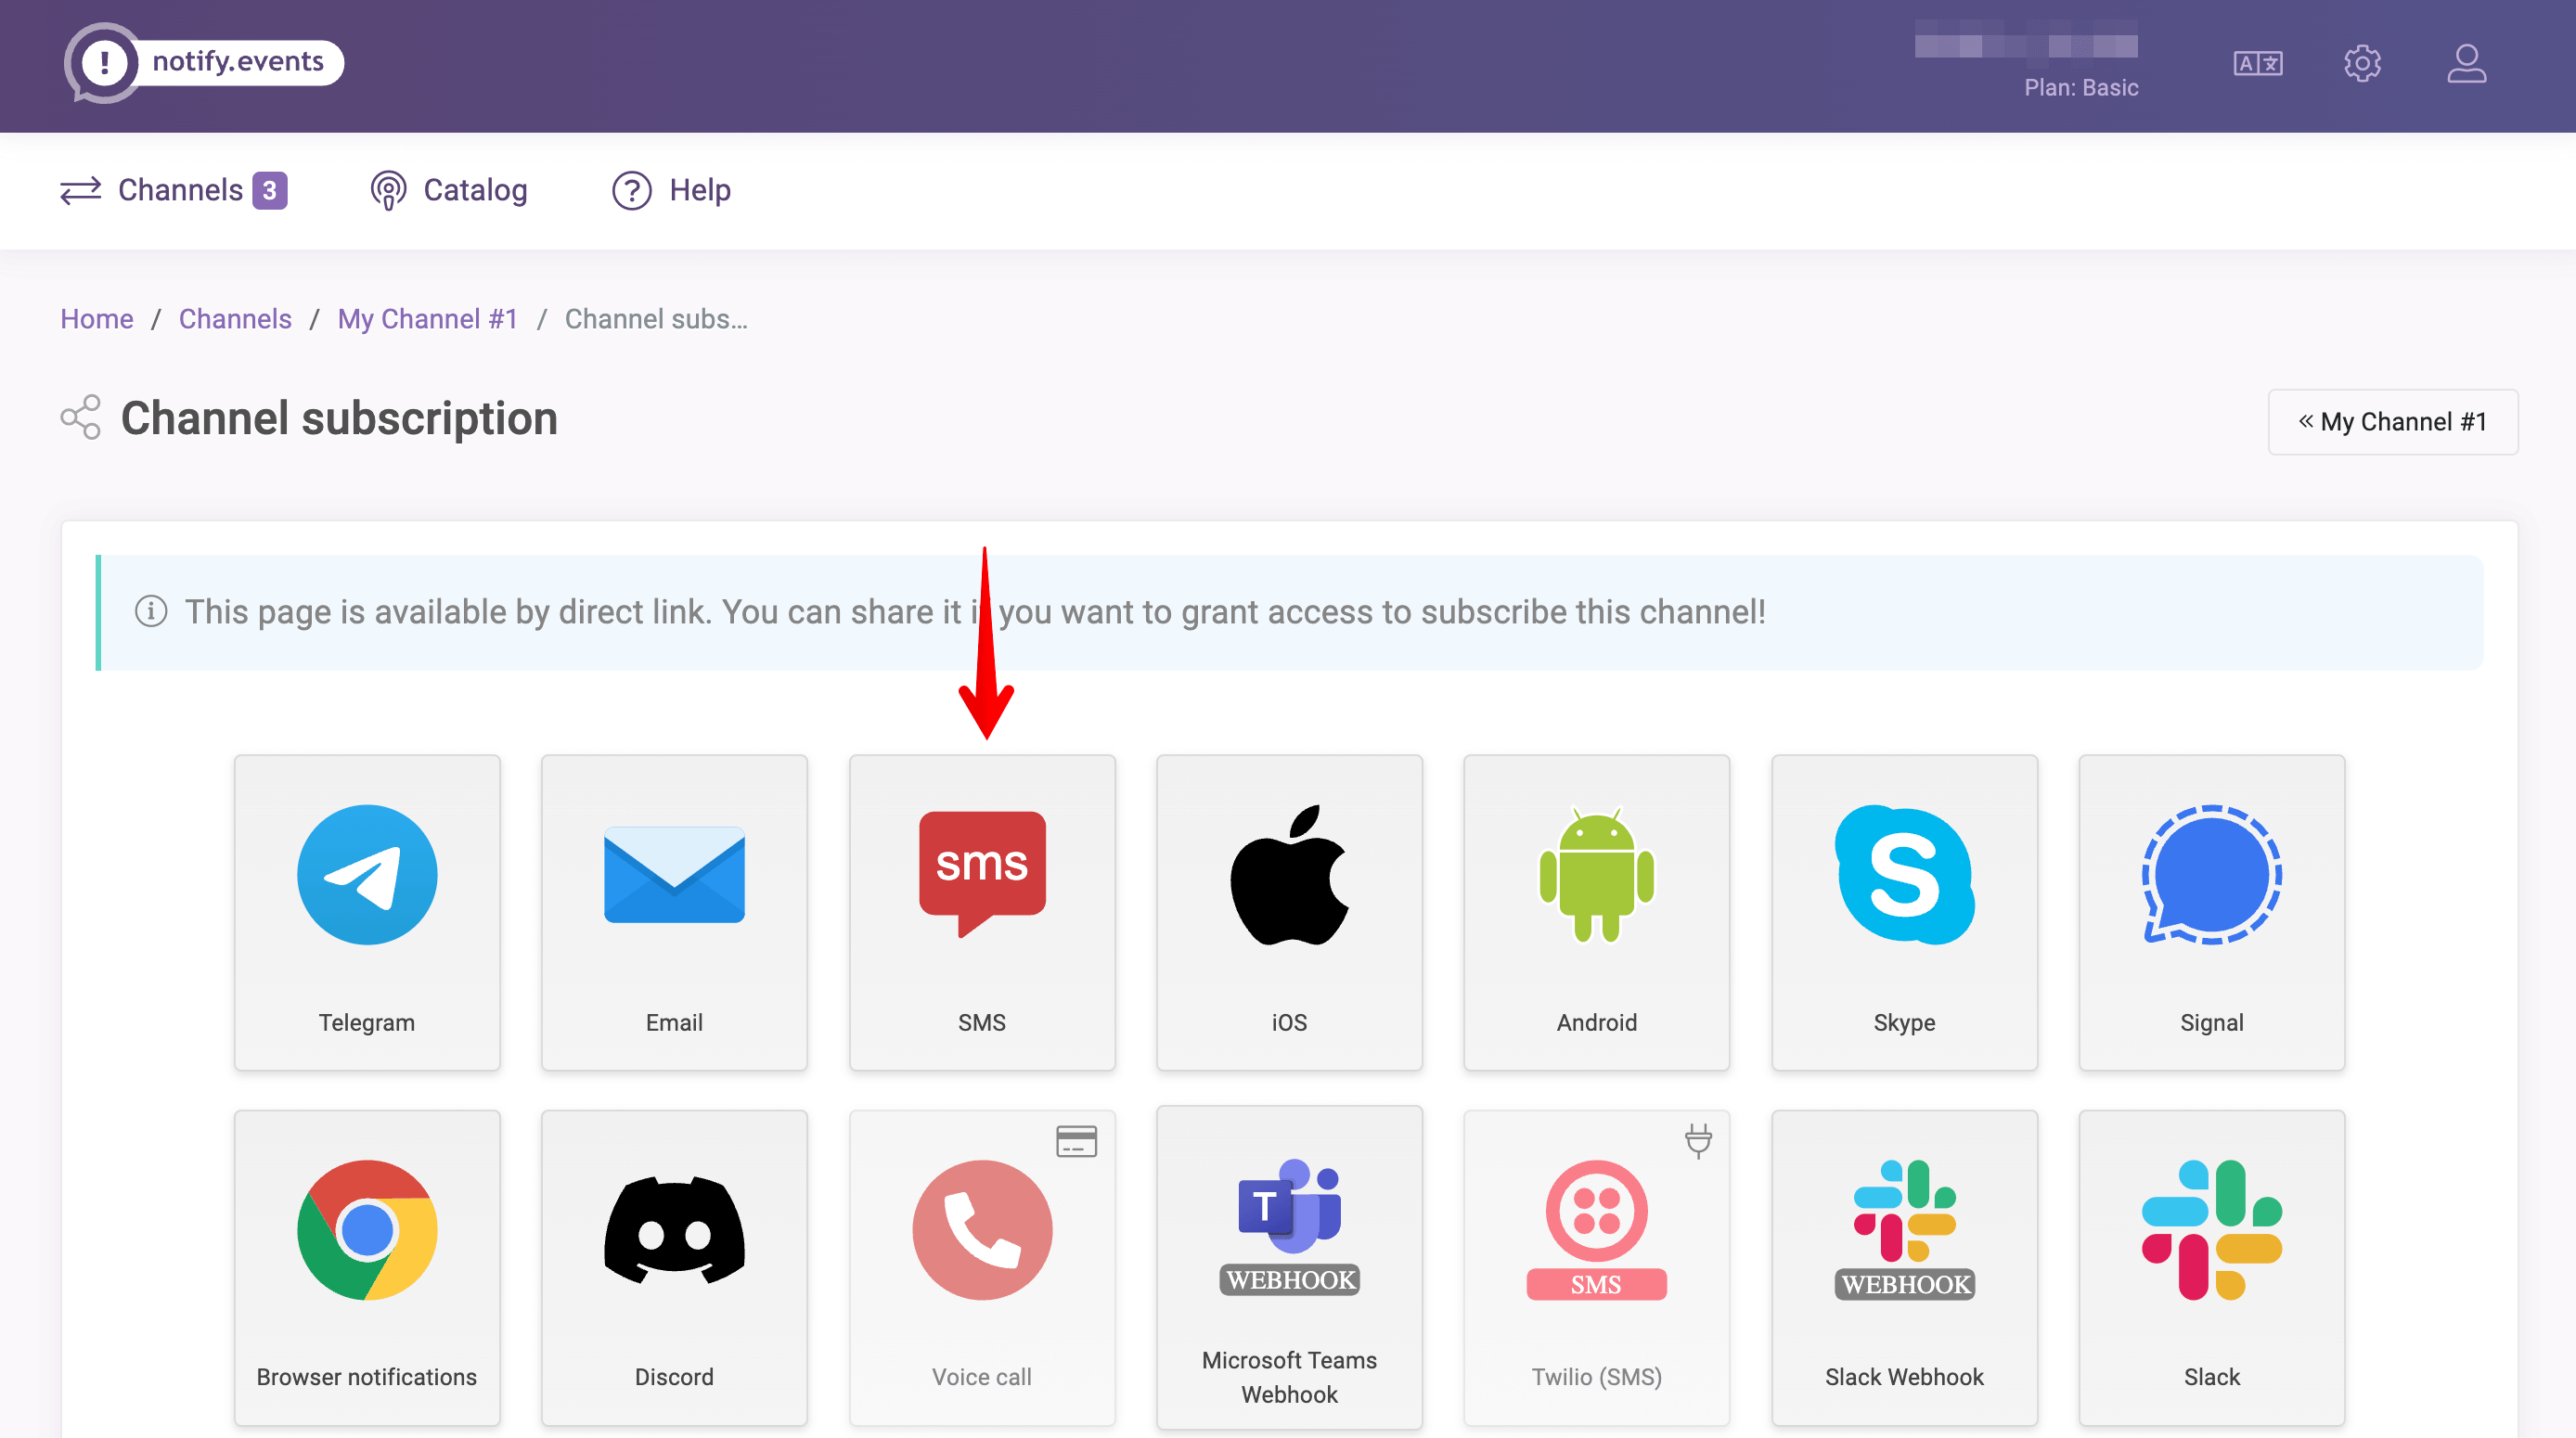Choose the Android robot tile
Image resolution: width=2576 pixels, height=1438 pixels.
[1596, 911]
